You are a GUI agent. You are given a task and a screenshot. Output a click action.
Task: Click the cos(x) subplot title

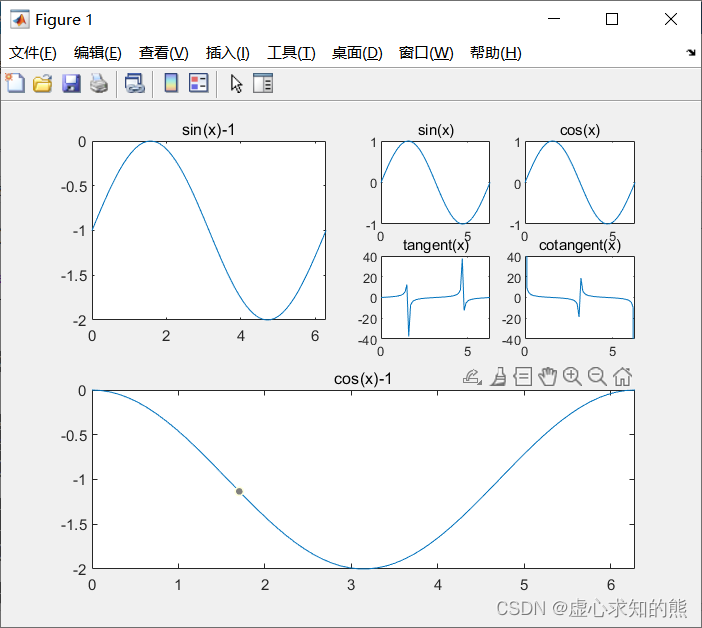[580, 130]
